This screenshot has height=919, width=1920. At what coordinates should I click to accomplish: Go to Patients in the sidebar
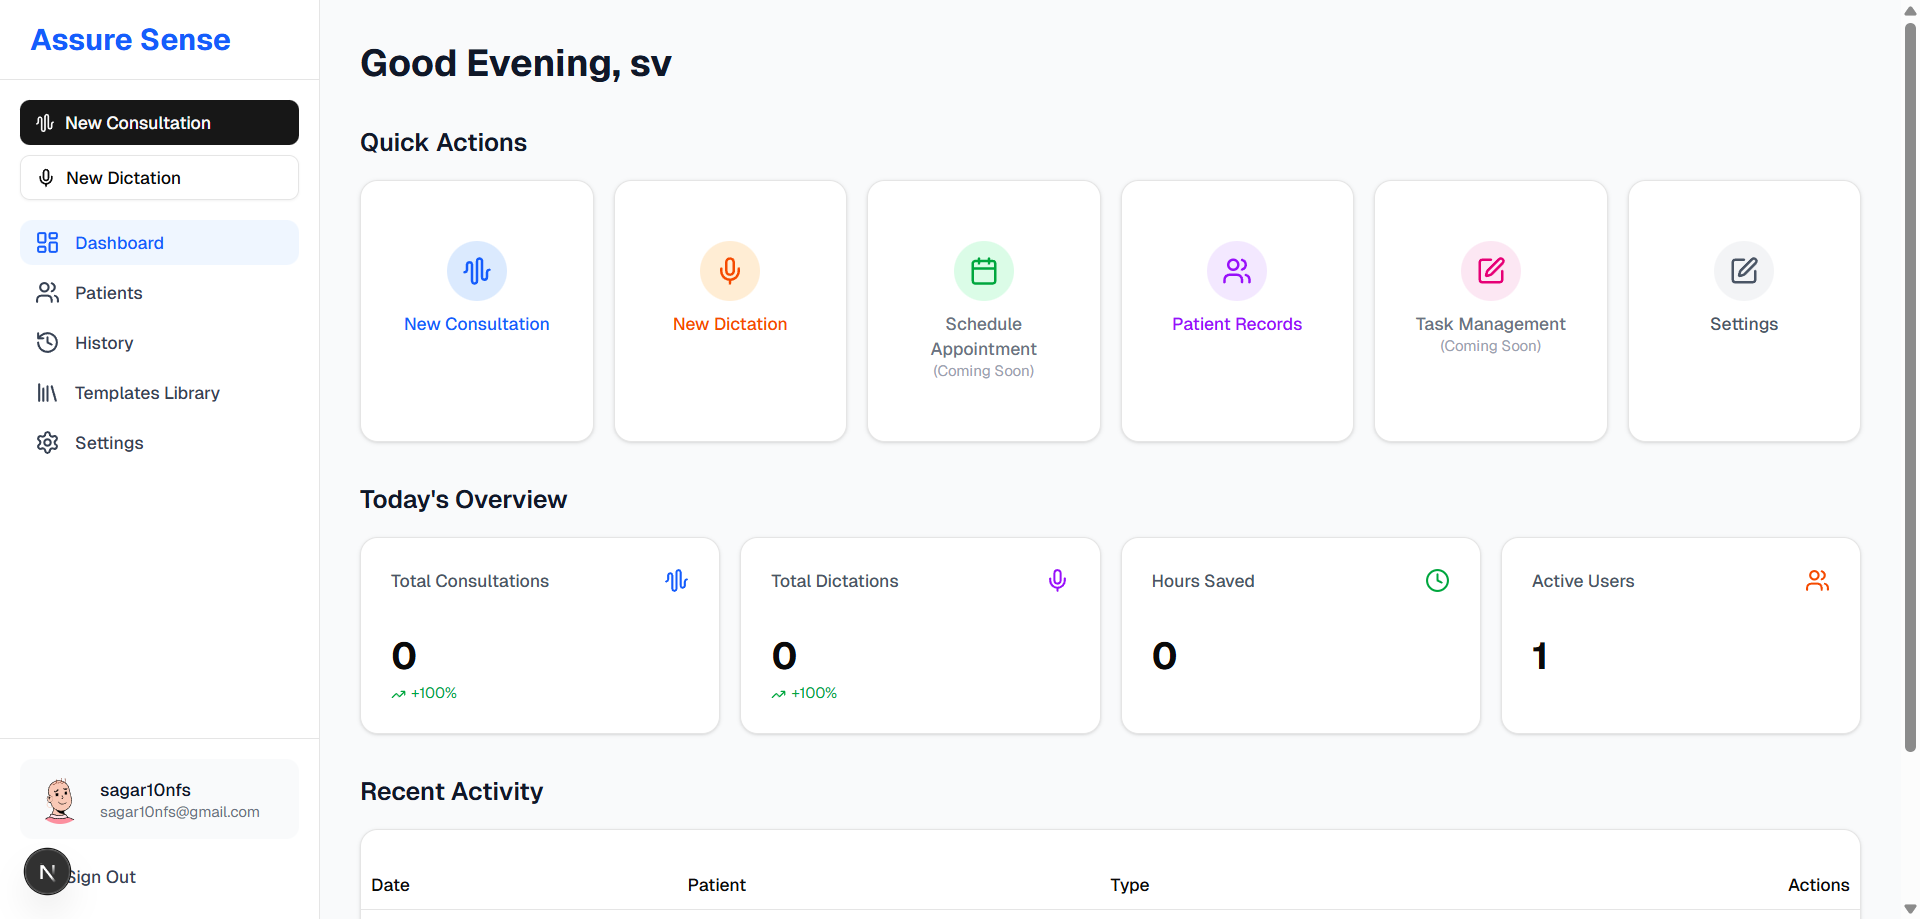[108, 293]
